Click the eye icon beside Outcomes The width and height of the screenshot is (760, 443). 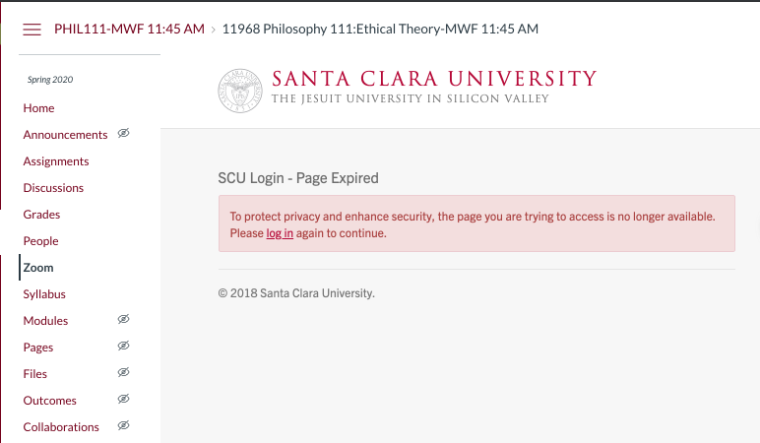coord(124,399)
